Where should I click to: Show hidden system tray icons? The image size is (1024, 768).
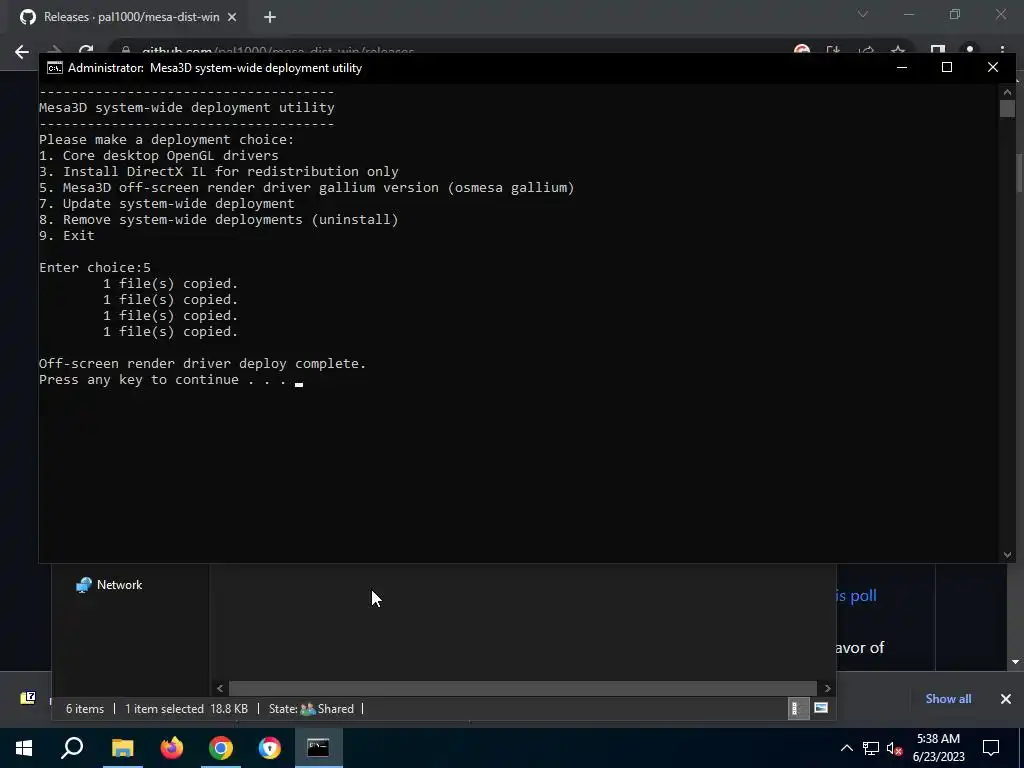click(846, 748)
